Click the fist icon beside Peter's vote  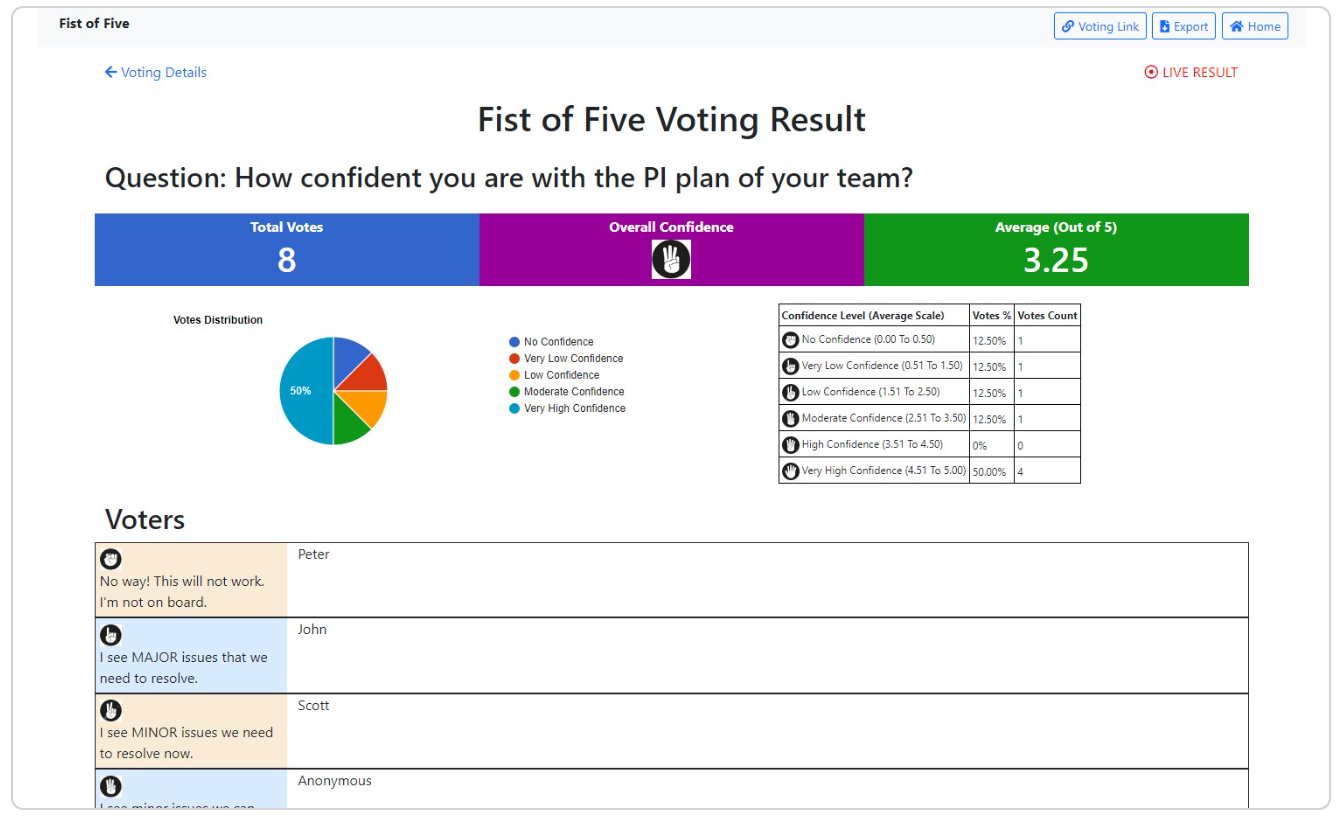(x=111, y=559)
